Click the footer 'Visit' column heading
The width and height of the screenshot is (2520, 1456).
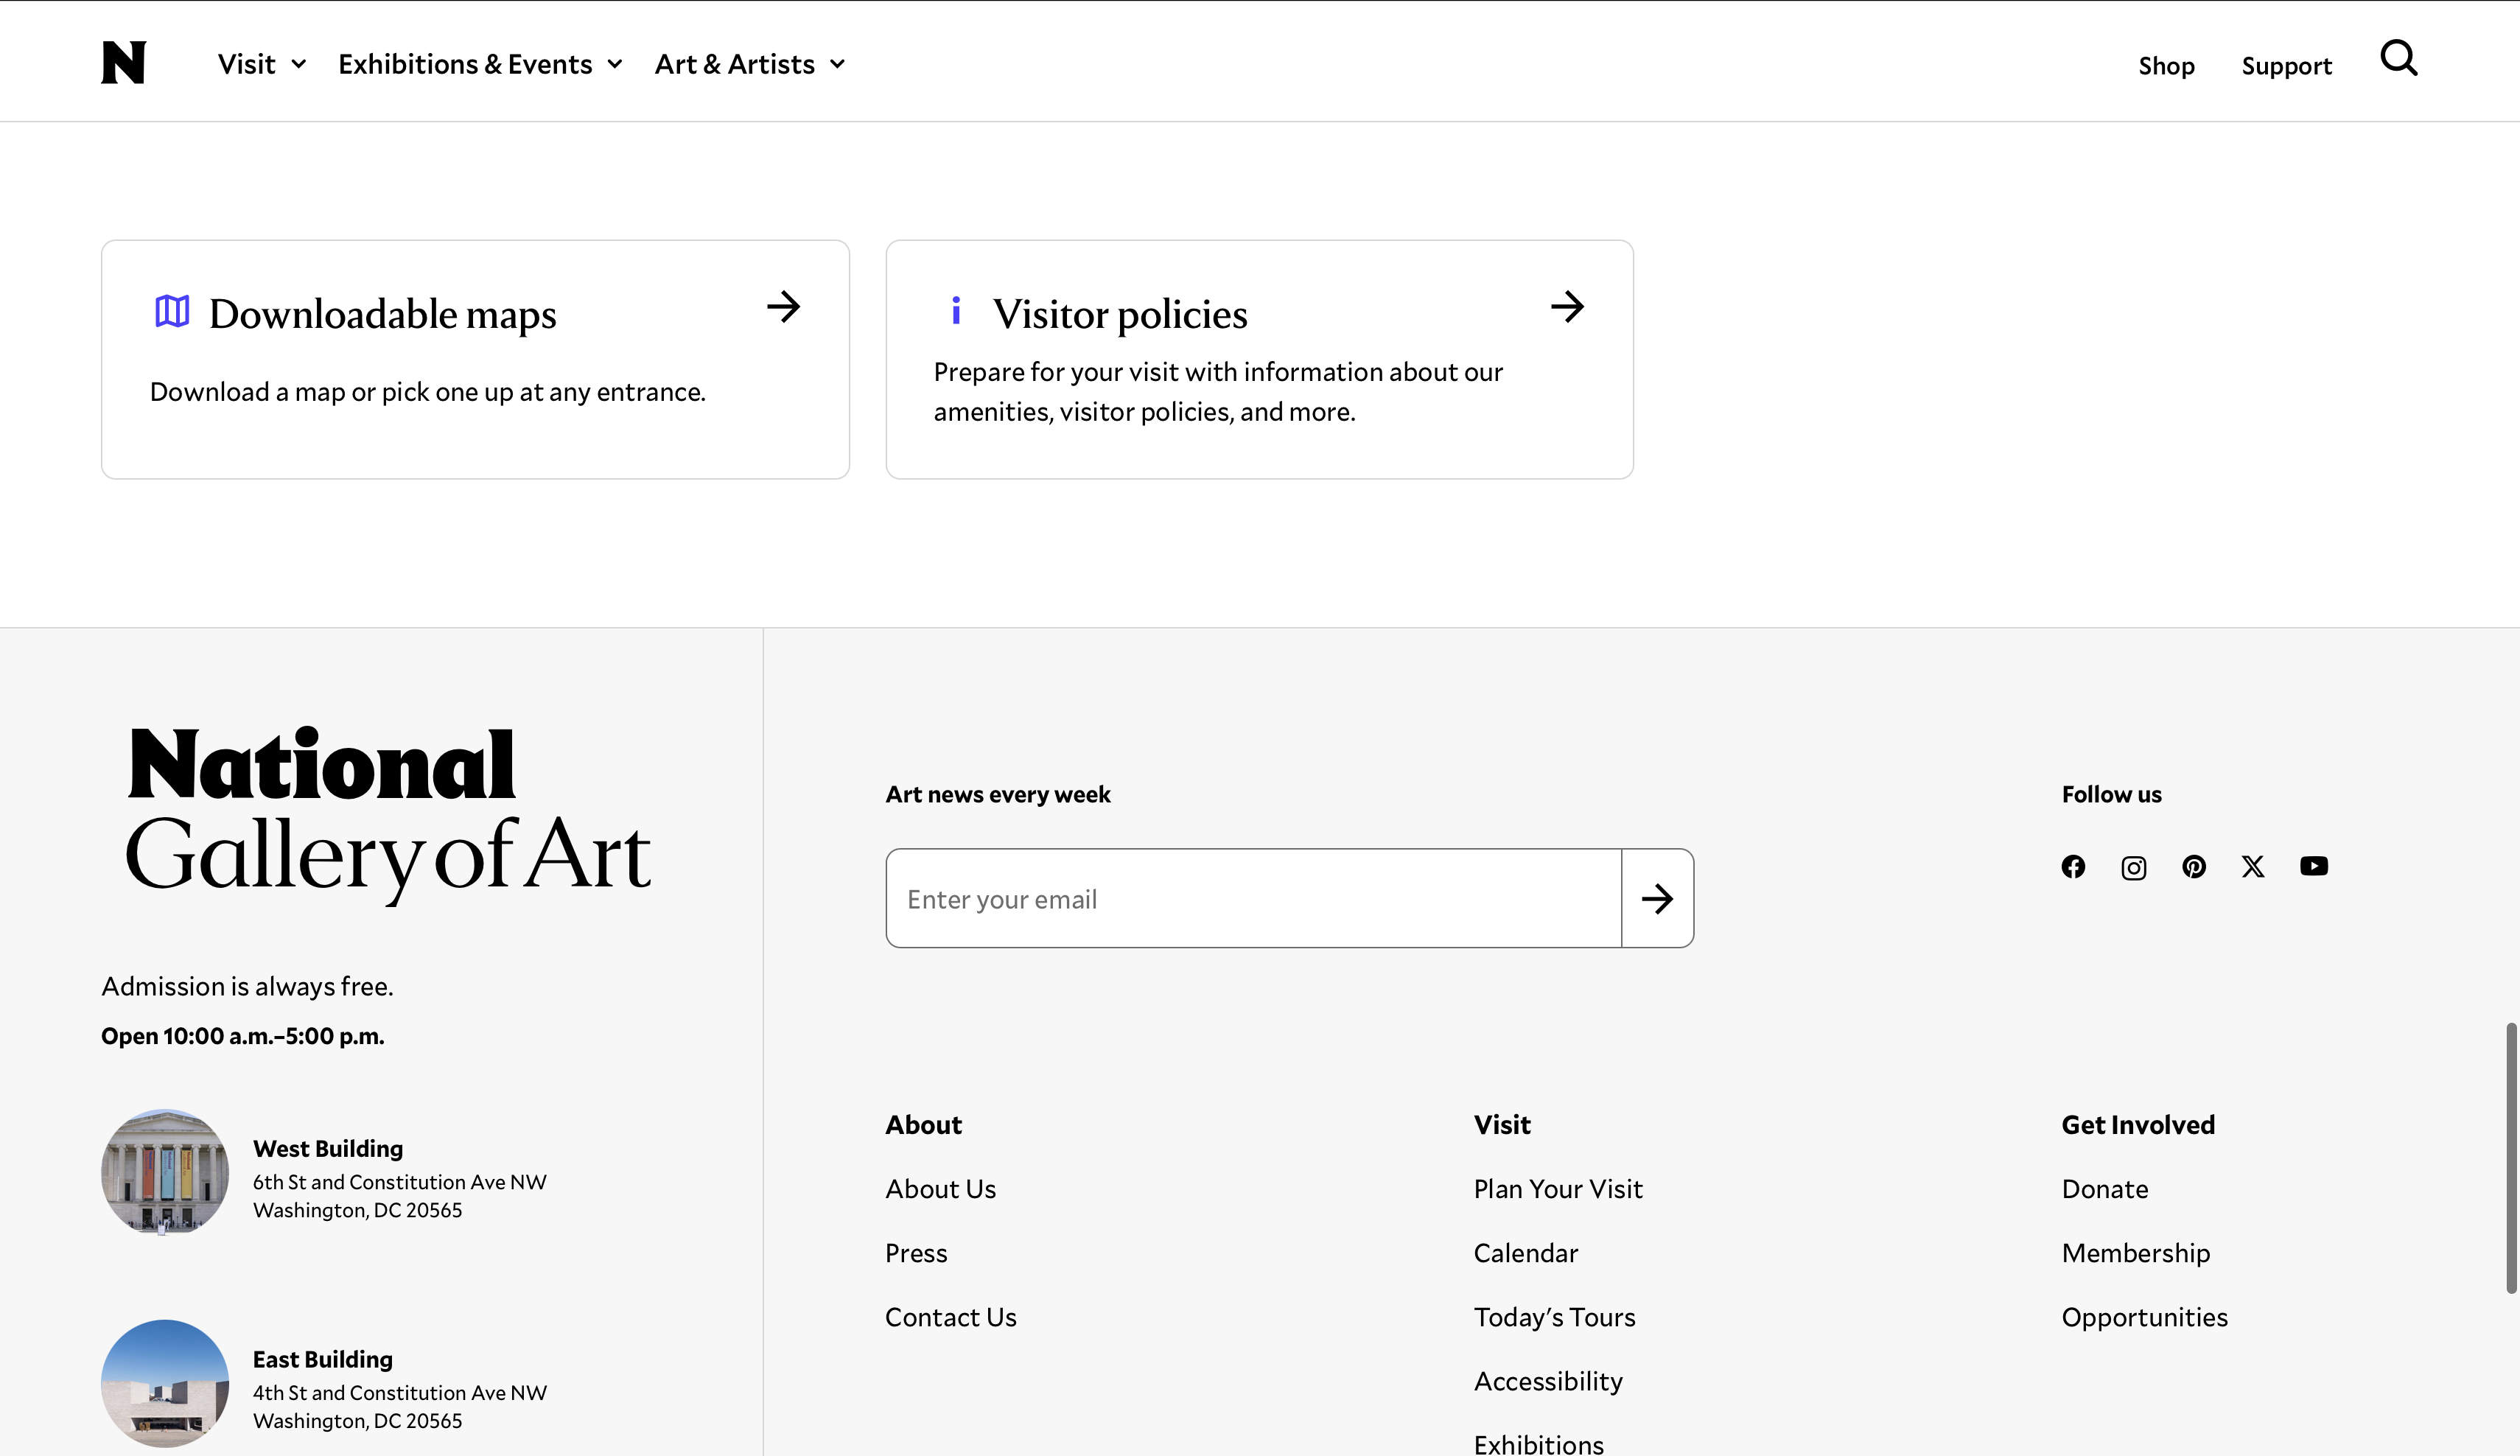point(1502,1125)
